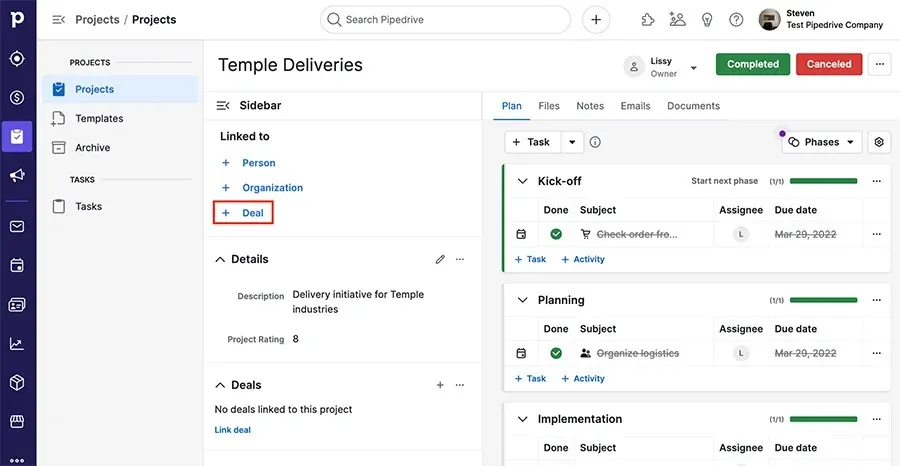
Task: Collapse the Kick-off phase chevron
Action: click(x=522, y=181)
